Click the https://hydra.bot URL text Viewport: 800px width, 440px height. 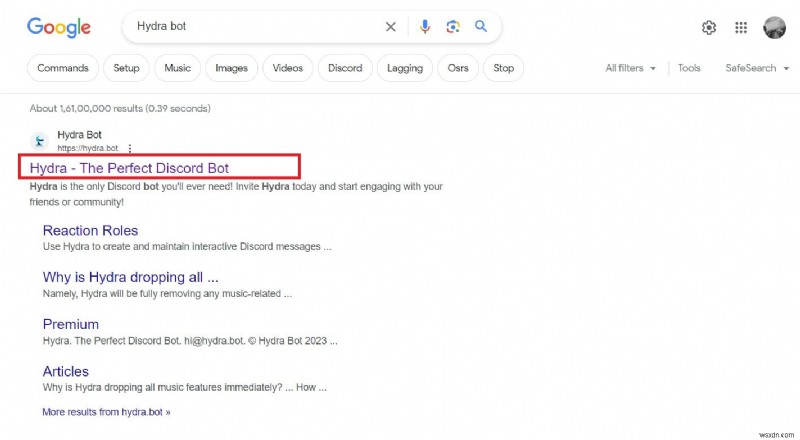pyautogui.click(x=88, y=148)
